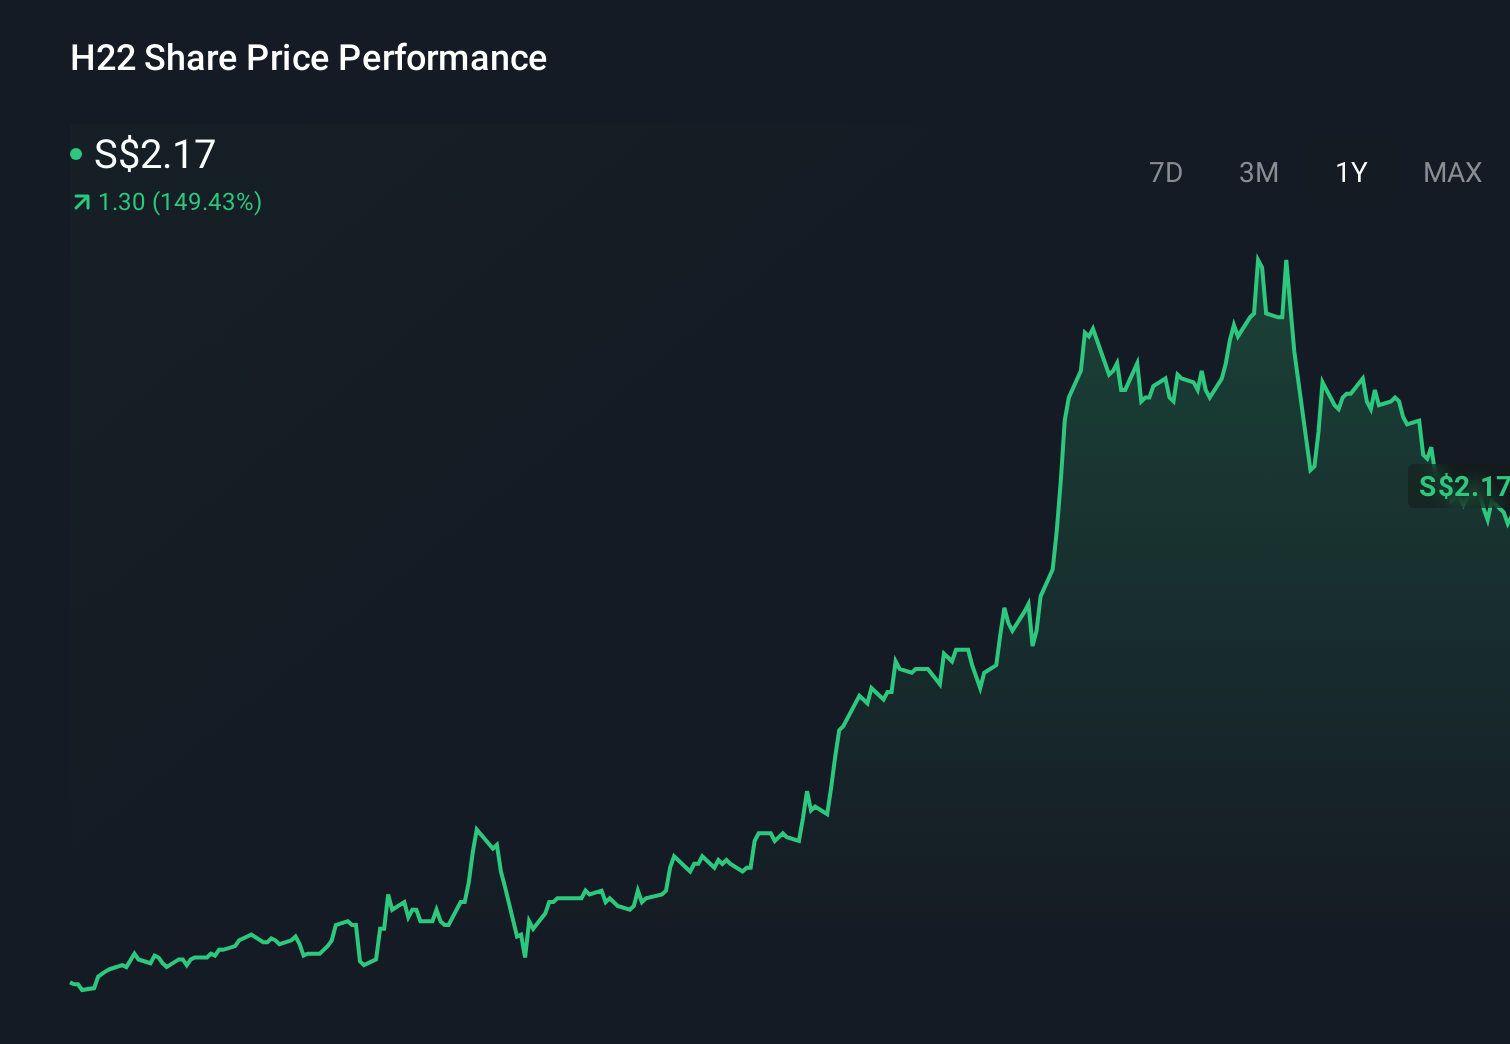Click the latest data point at chart's right edge

tap(1505, 520)
